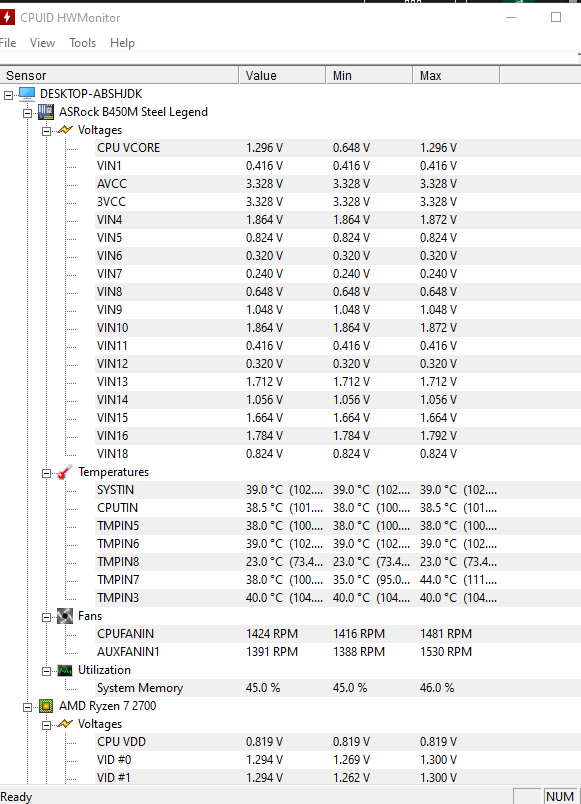Screen dimensions: 581x804
Task: Collapse the Utilization group
Action: 46,671
